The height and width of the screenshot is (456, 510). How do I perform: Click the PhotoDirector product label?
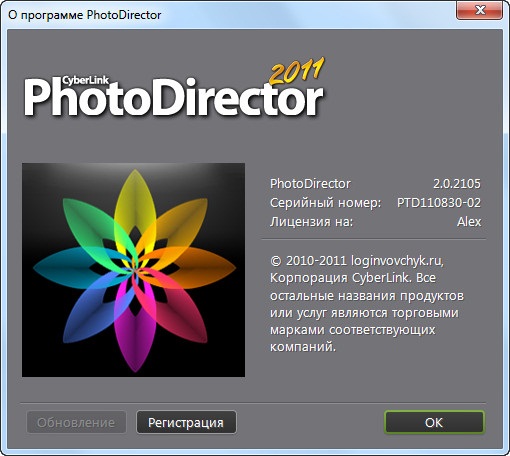coord(310,184)
